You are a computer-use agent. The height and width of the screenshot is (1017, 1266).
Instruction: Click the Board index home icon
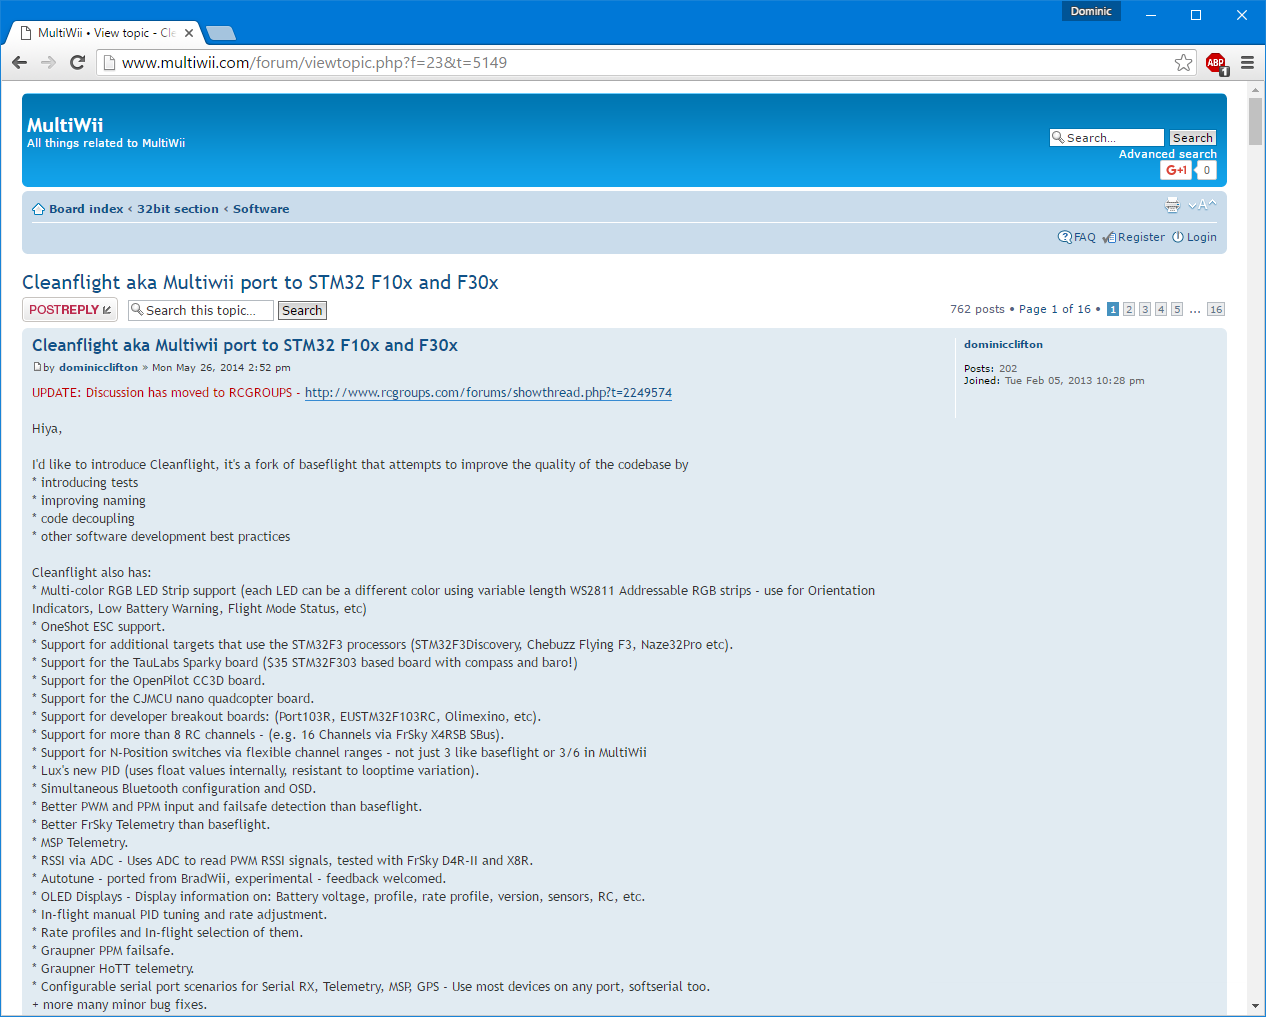pyautogui.click(x=39, y=209)
